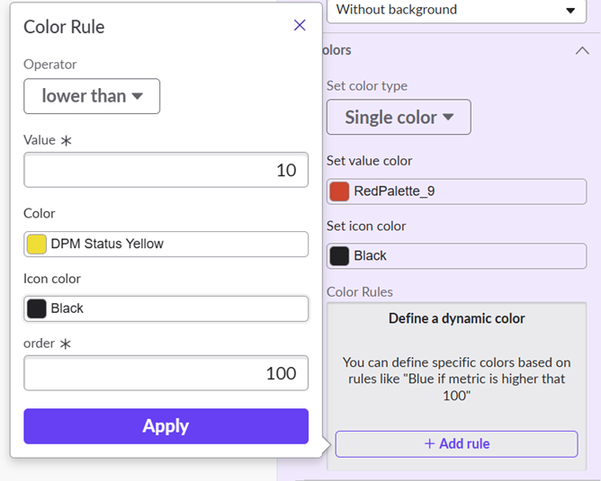Click the order input field
This screenshot has height=481, width=601.
pos(166,373)
